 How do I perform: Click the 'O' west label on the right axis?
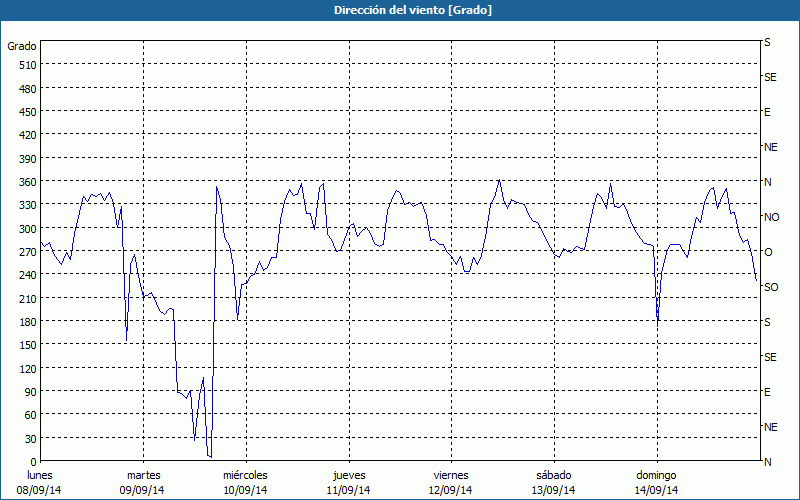click(768, 252)
